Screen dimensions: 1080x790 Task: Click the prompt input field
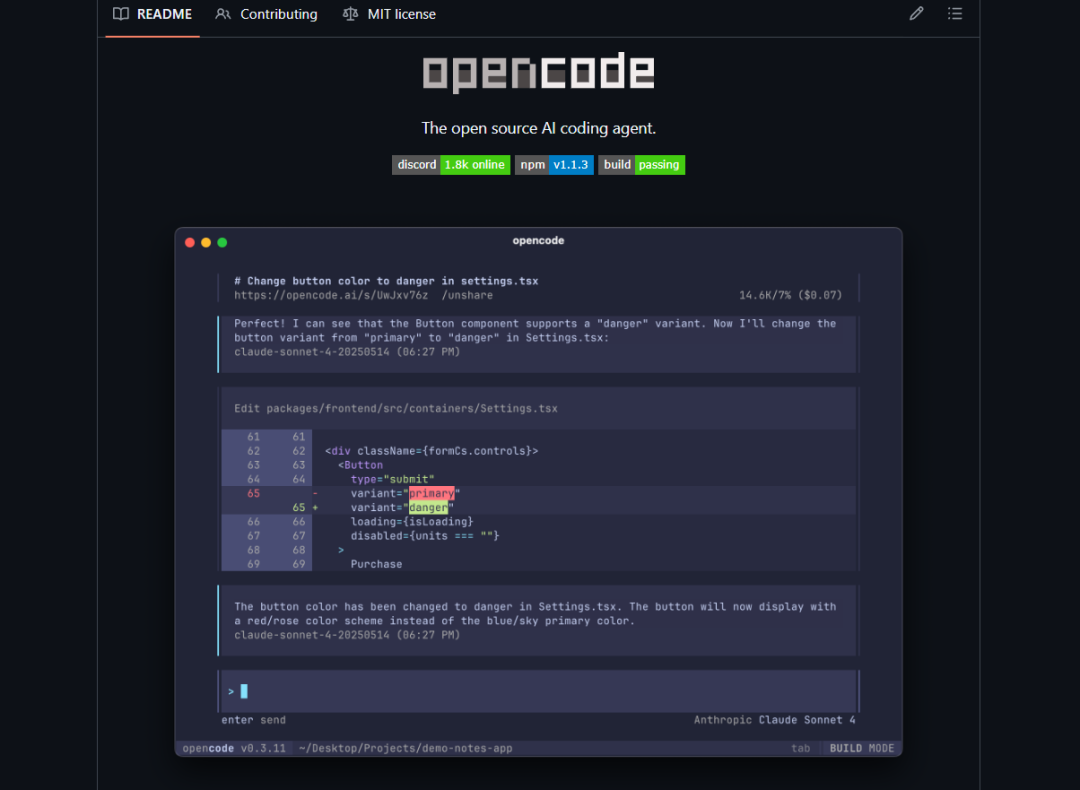(540, 691)
